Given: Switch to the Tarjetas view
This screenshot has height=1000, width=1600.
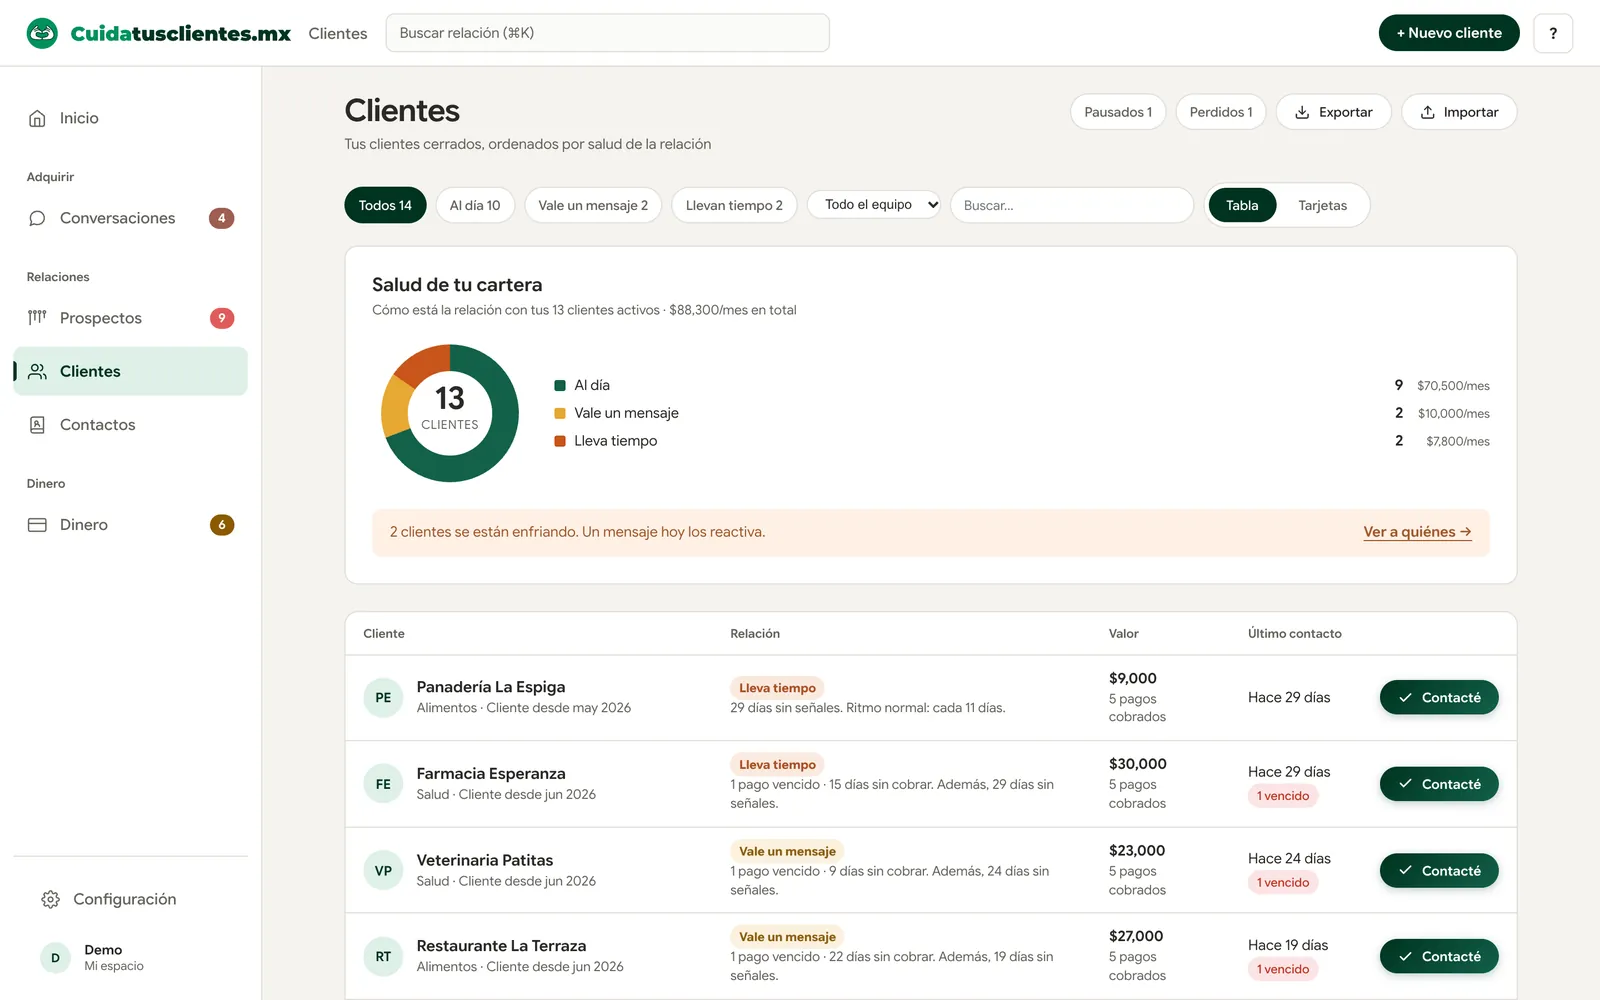Looking at the screenshot, I should [1322, 205].
